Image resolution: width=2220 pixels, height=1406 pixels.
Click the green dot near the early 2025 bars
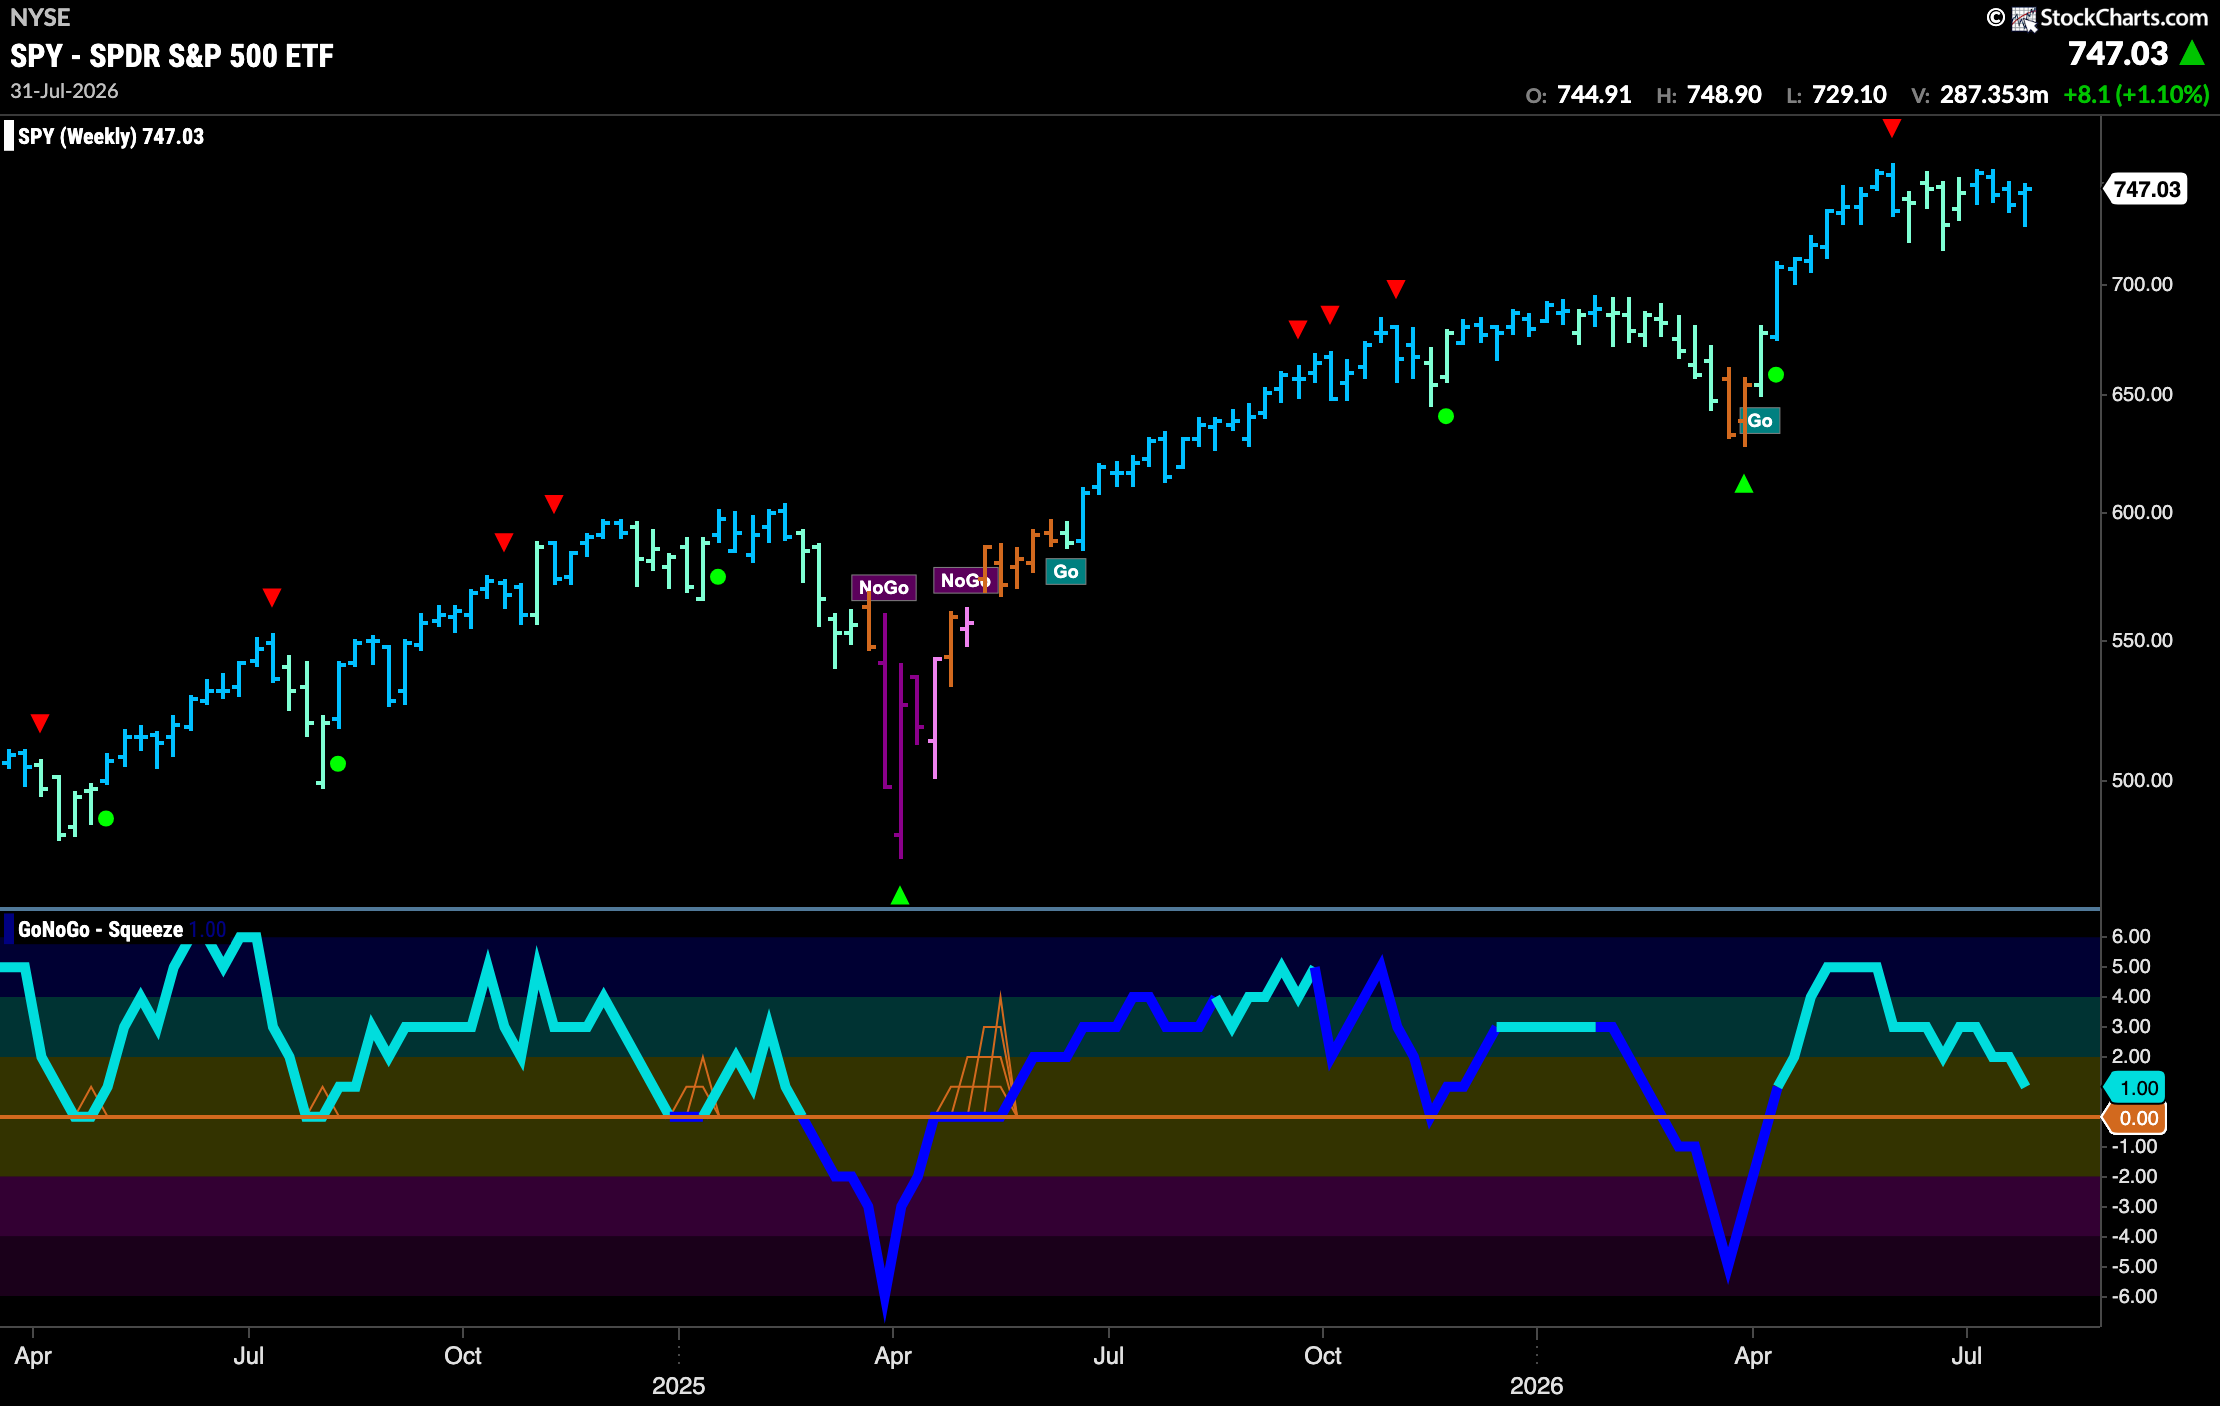tap(718, 577)
